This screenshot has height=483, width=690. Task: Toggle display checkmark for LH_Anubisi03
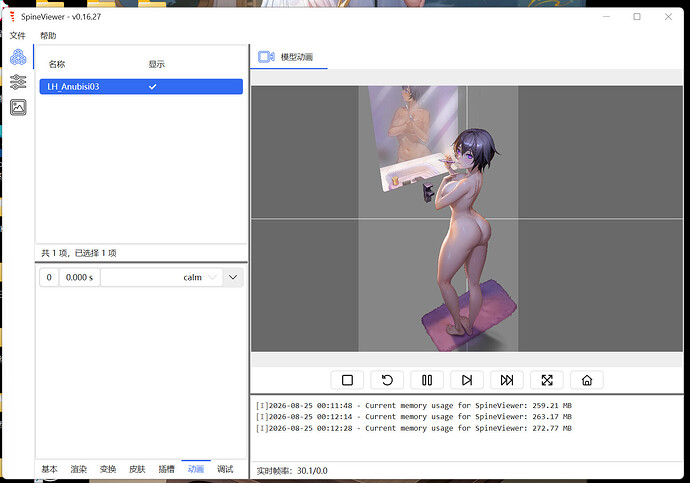tap(153, 87)
